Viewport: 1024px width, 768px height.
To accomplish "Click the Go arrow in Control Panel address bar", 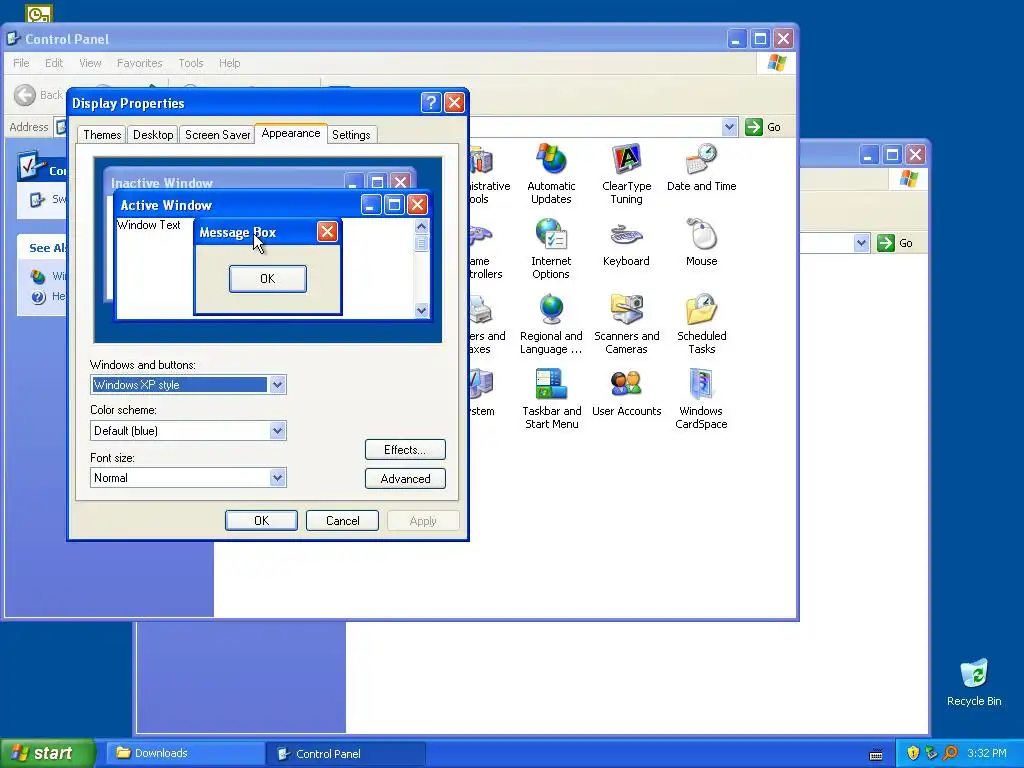I will point(754,127).
